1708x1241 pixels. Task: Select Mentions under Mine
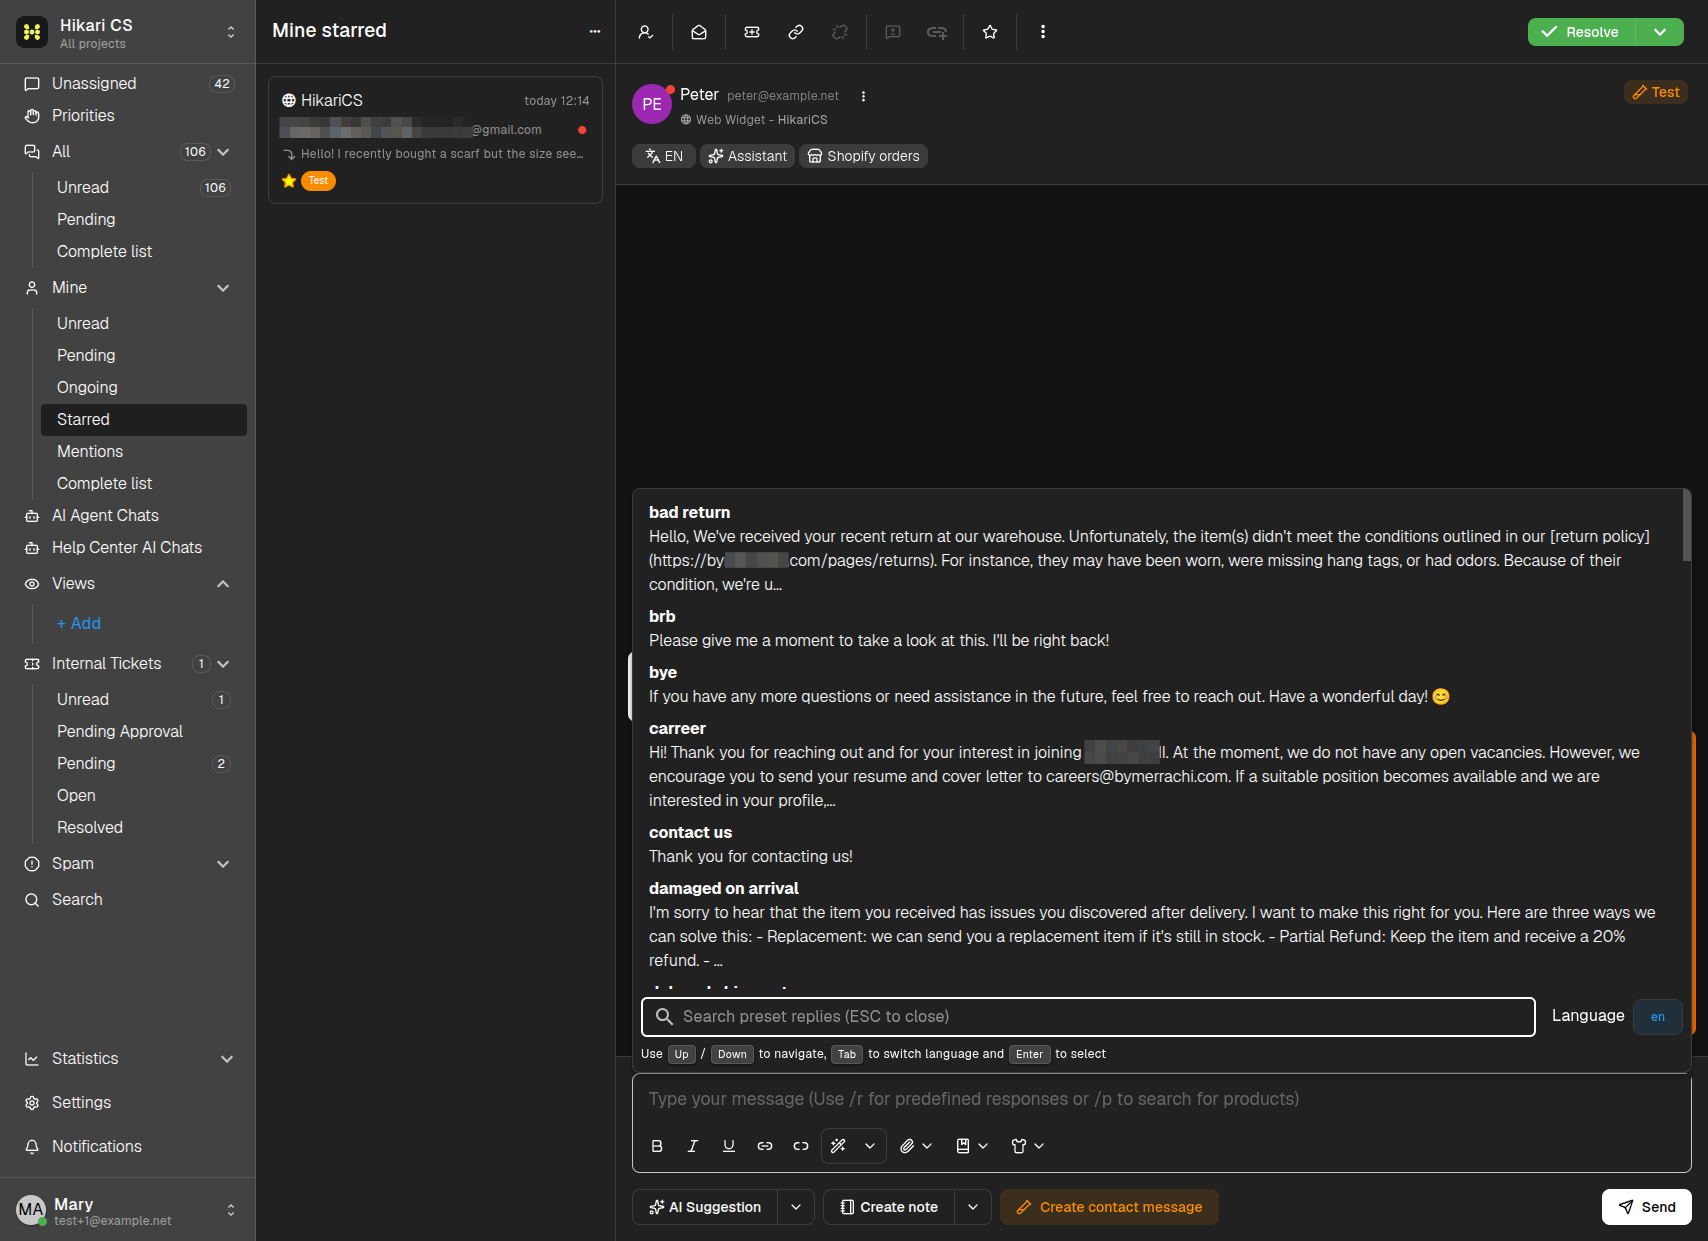tap(144, 452)
